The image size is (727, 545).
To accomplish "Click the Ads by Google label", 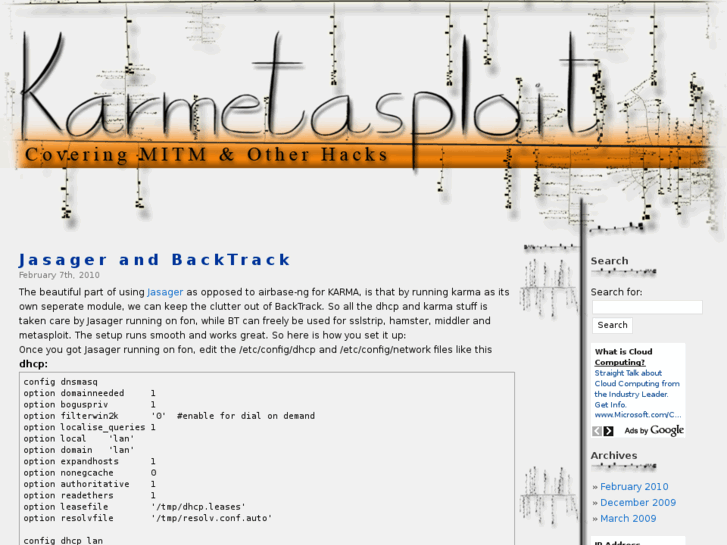I will [x=654, y=430].
